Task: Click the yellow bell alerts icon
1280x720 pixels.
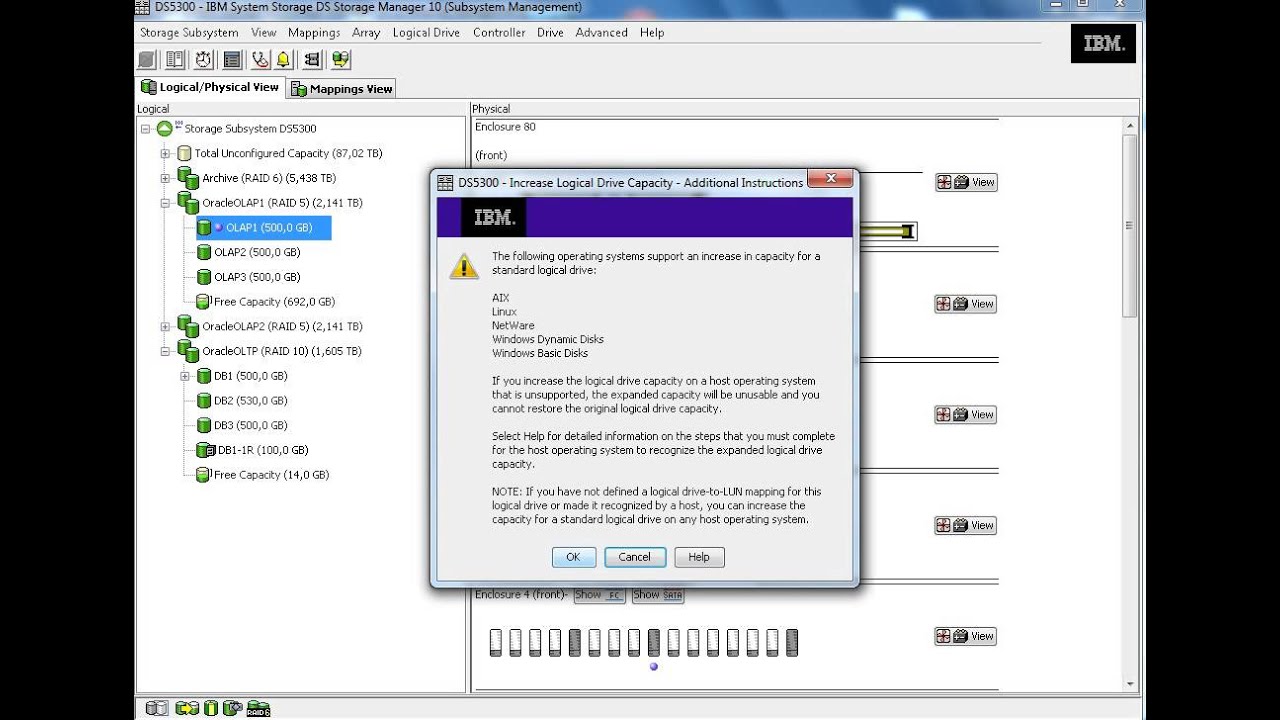Action: [283, 60]
